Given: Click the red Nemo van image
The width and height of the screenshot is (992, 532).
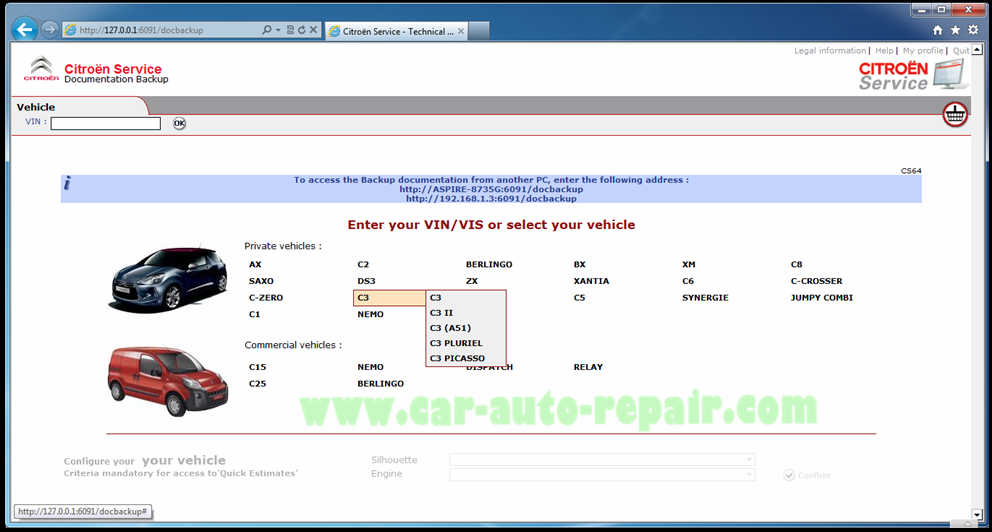Looking at the screenshot, I should 168,381.
